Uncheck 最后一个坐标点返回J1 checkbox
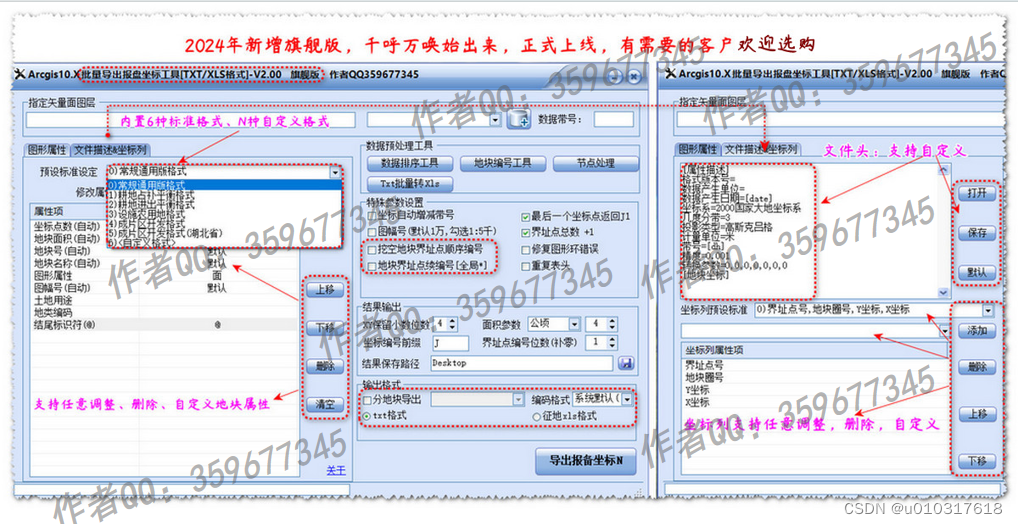 526,216
